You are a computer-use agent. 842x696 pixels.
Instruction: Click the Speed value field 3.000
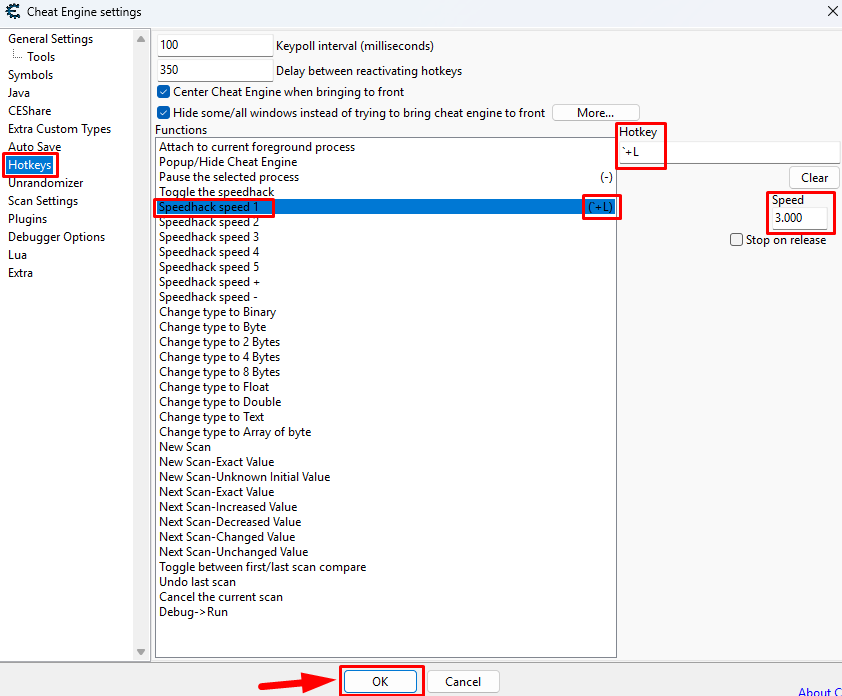click(799, 218)
